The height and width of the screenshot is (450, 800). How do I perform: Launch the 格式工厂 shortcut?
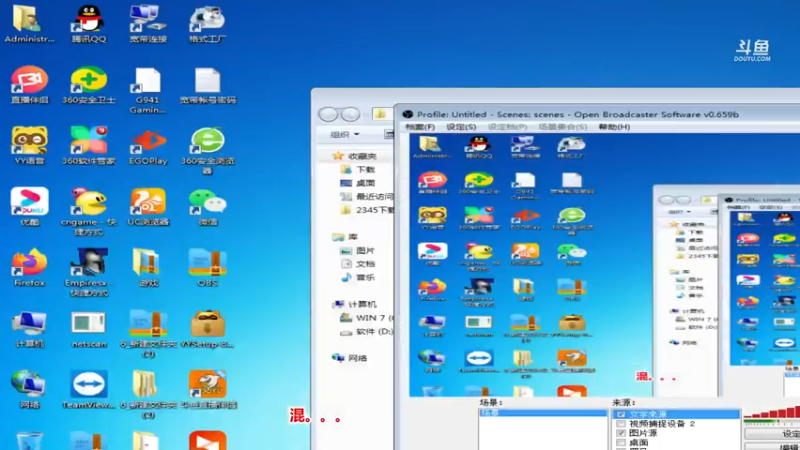[x=207, y=23]
